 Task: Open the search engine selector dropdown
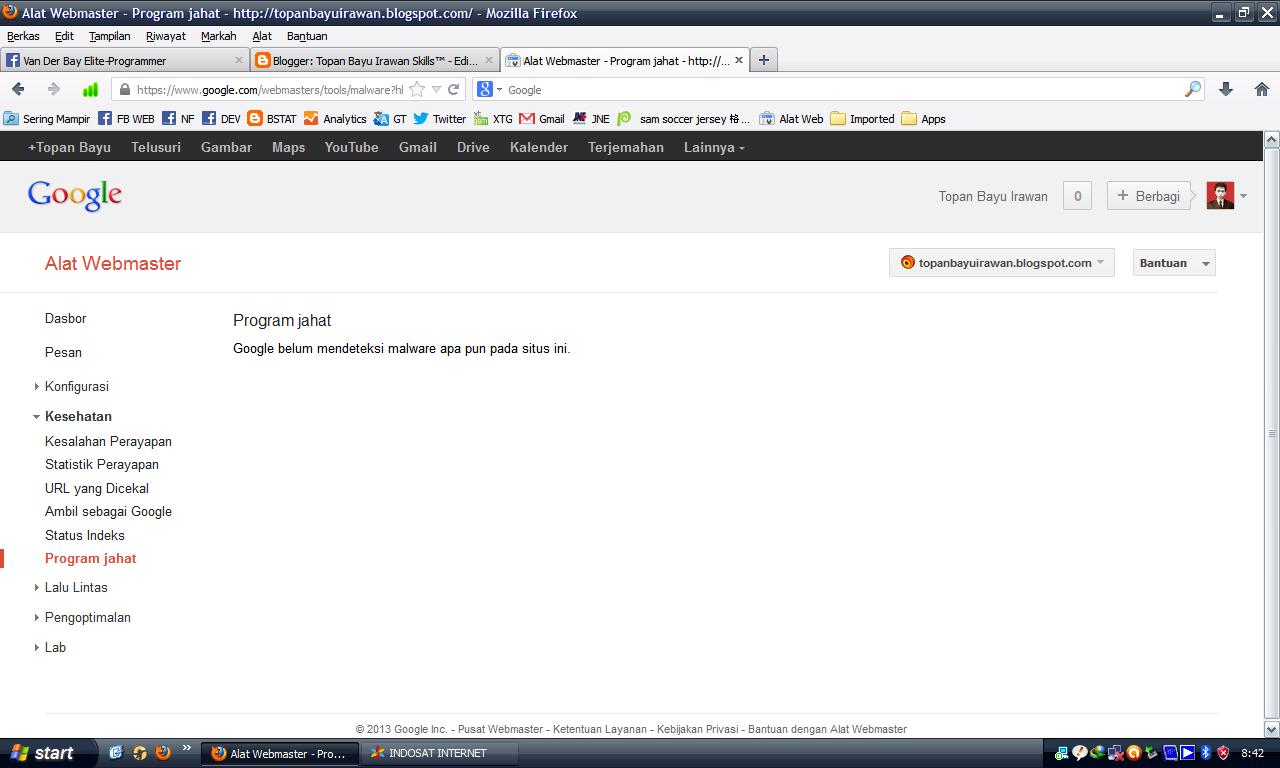click(488, 89)
